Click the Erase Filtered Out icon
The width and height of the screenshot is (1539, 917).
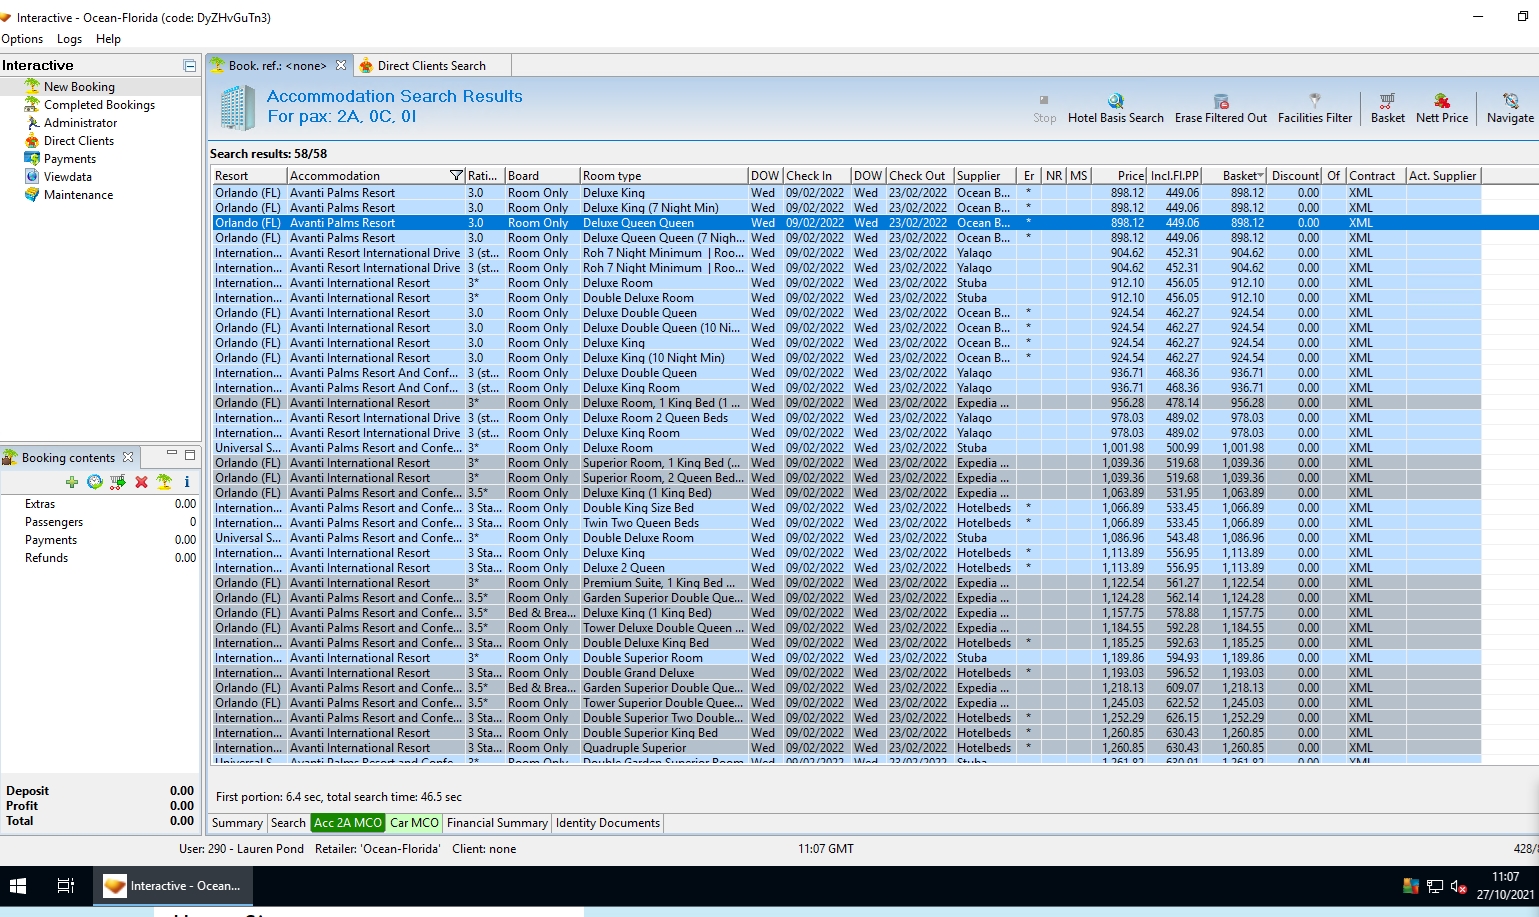(x=1220, y=101)
